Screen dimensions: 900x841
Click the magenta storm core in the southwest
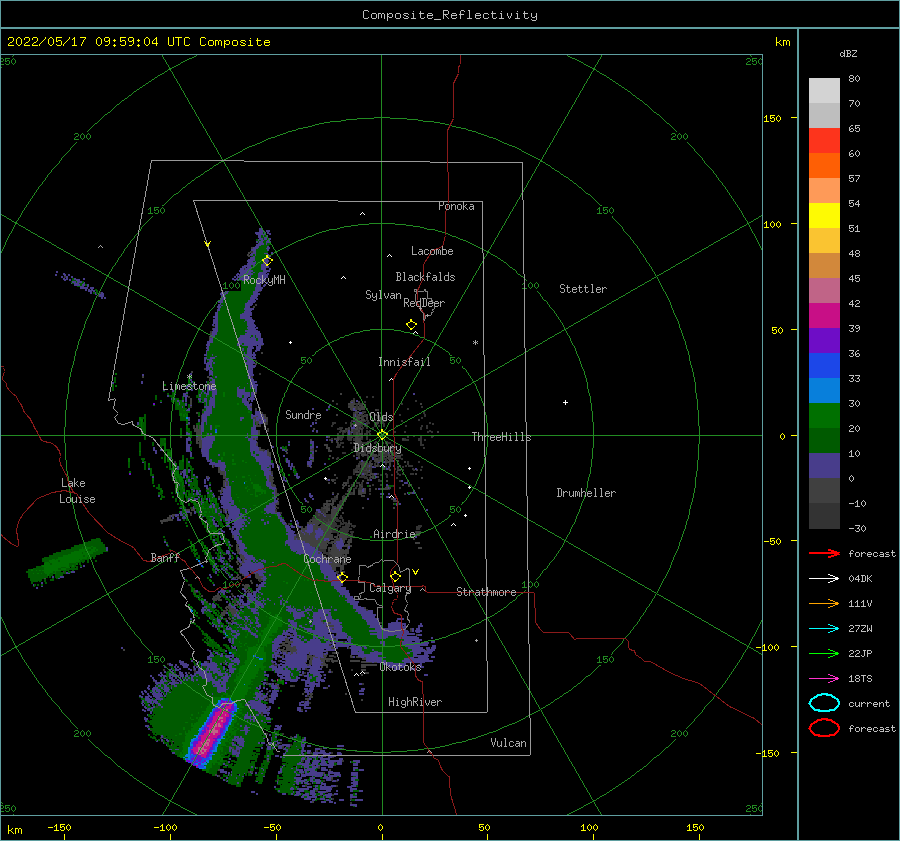(212, 732)
